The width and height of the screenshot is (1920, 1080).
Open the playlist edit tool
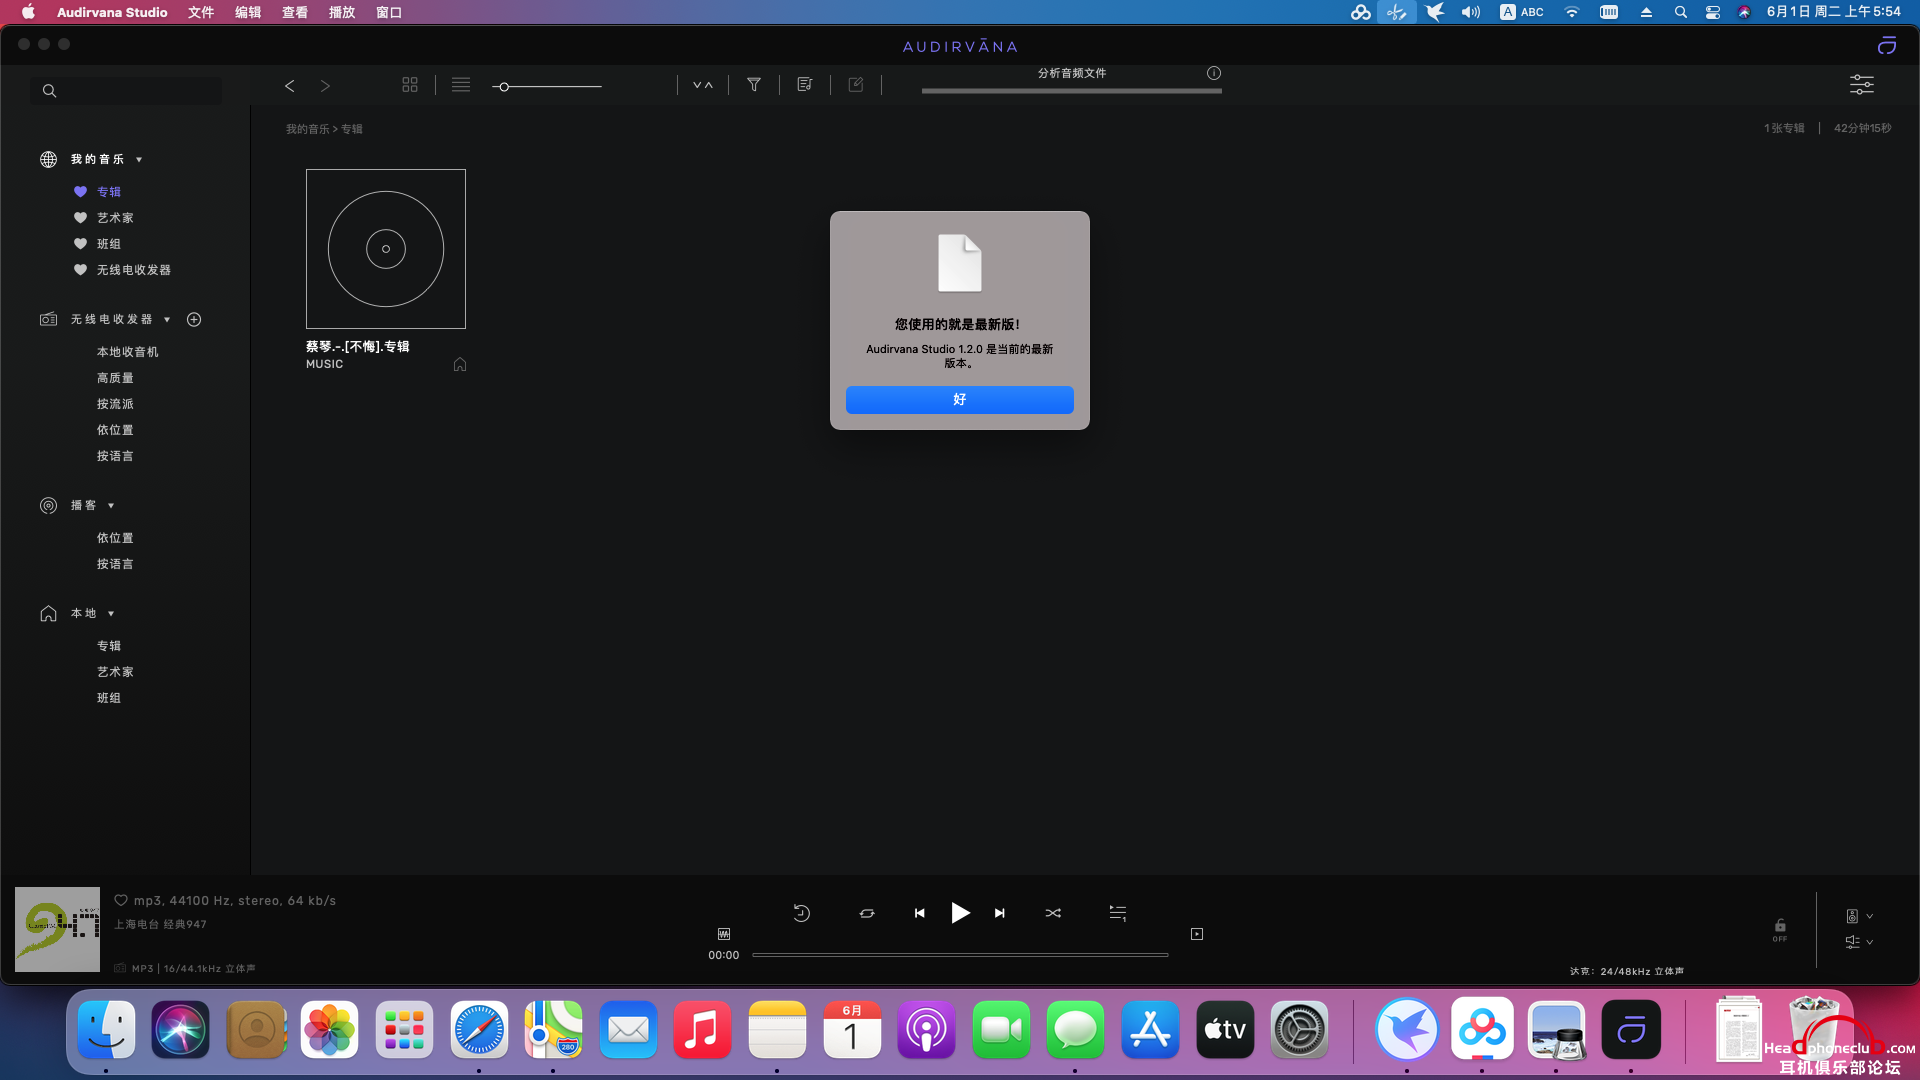point(805,85)
